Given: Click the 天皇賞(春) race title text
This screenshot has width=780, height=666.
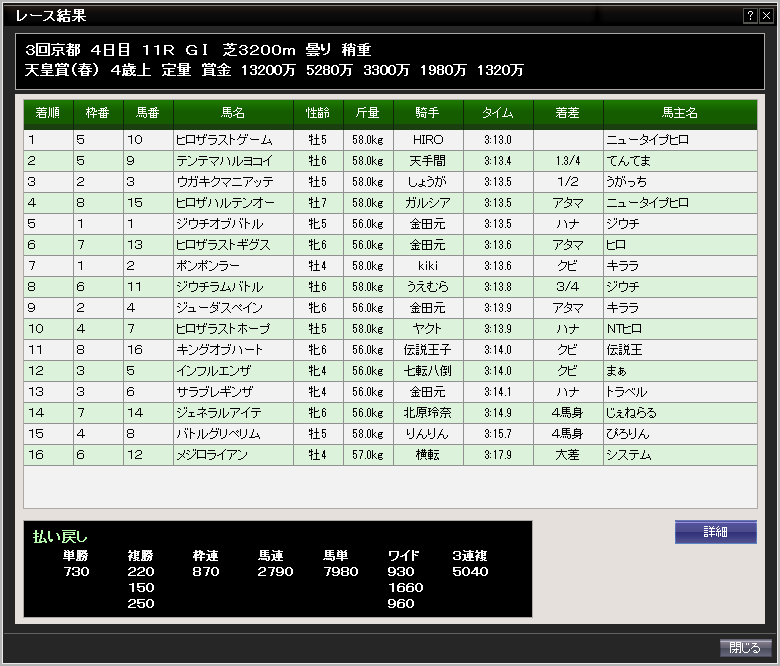Looking at the screenshot, I should click(x=62, y=70).
